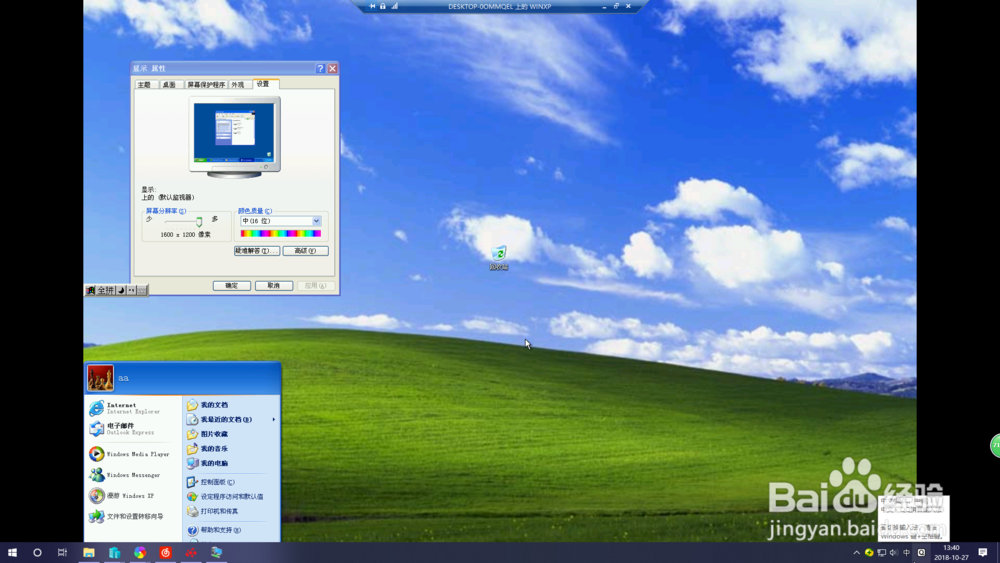Click the 疑难解答 button
The width and height of the screenshot is (1000, 563).
[256, 251]
